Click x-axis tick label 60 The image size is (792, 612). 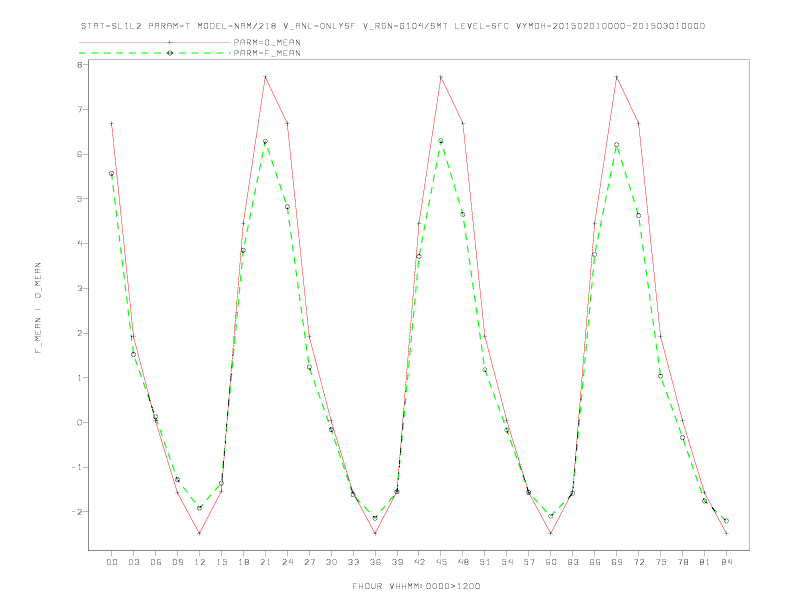(x=551, y=562)
